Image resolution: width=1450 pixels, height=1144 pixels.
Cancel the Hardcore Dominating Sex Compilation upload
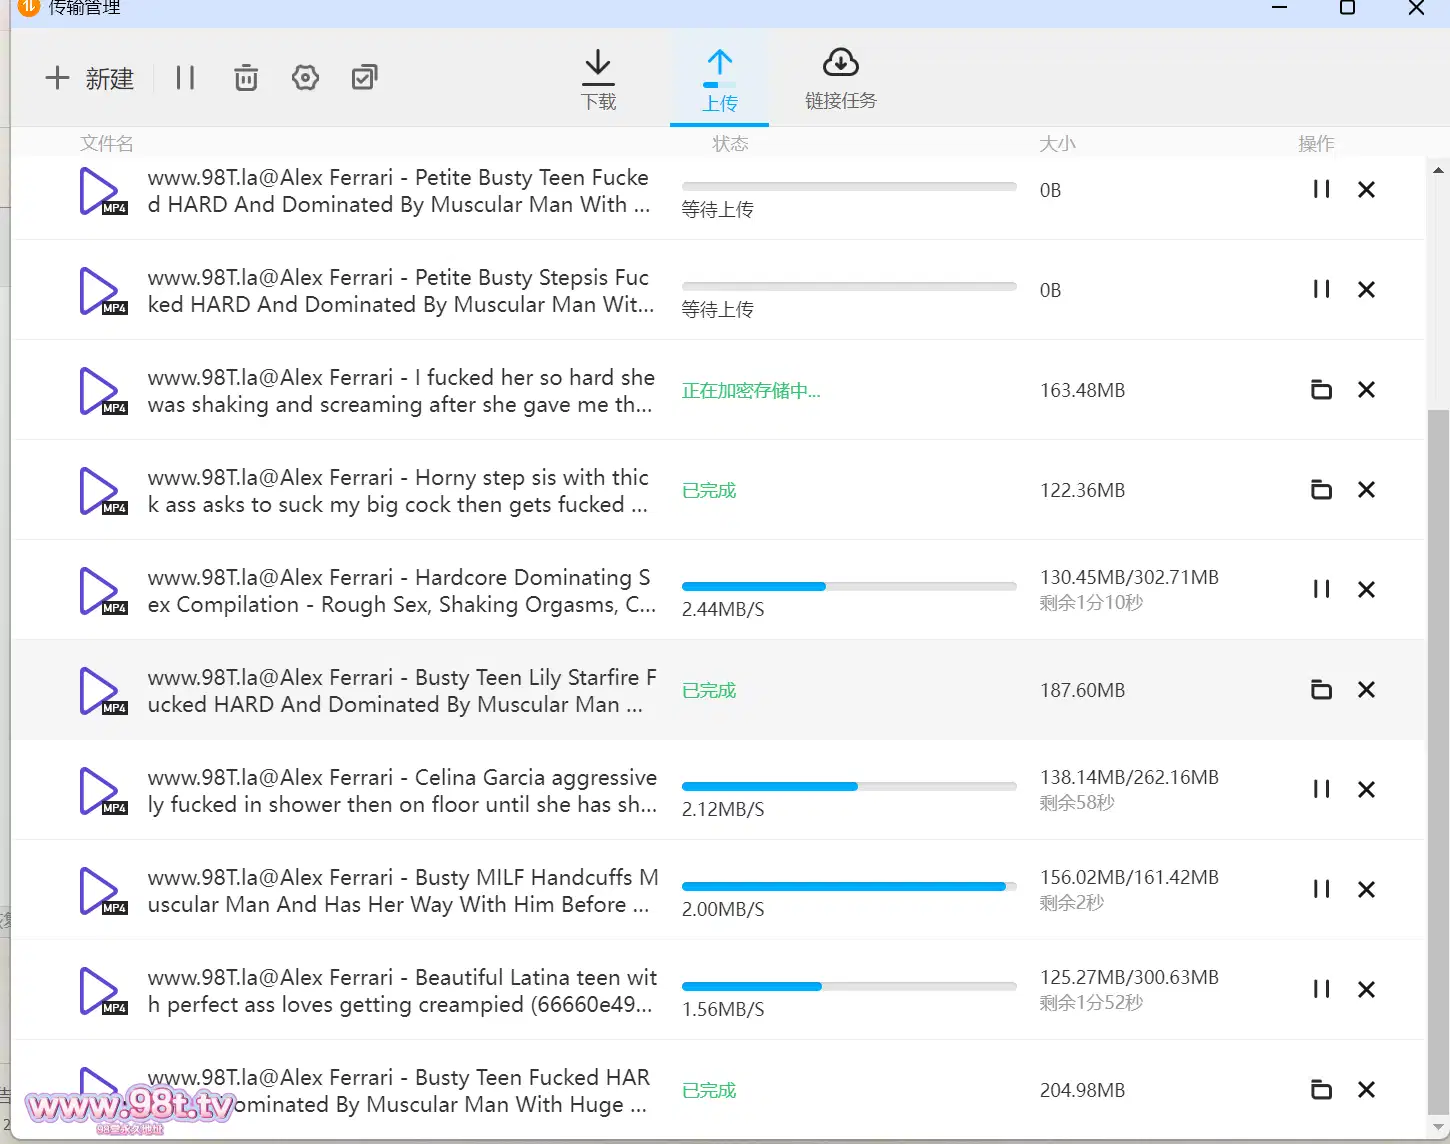coord(1366,589)
